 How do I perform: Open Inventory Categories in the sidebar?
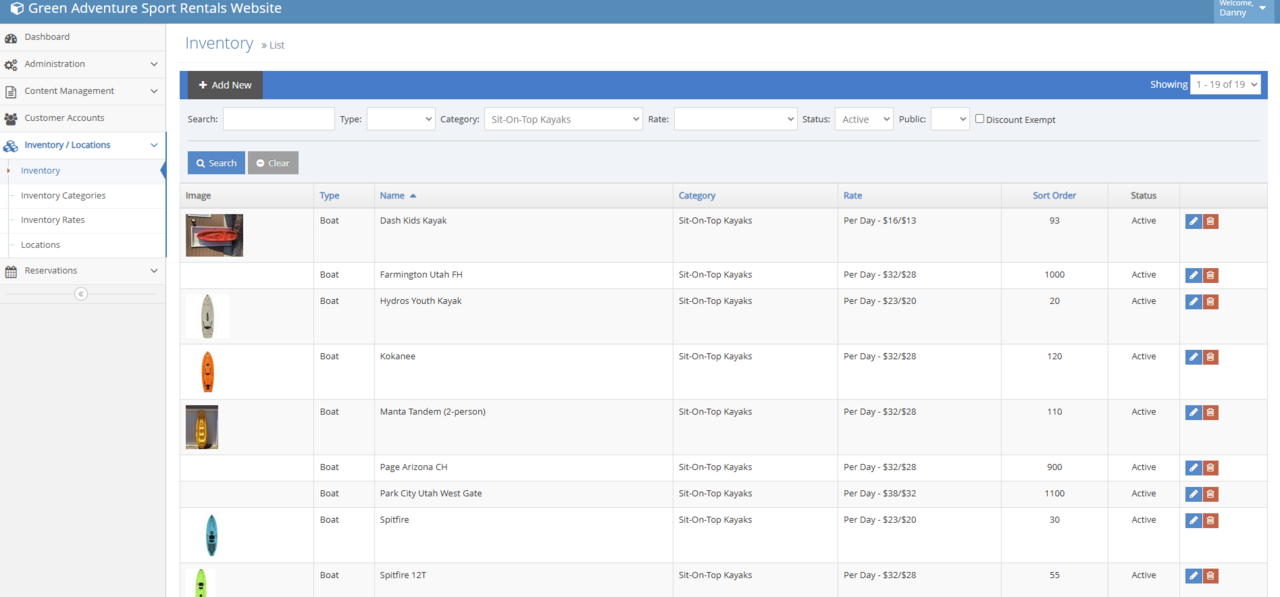[63, 196]
